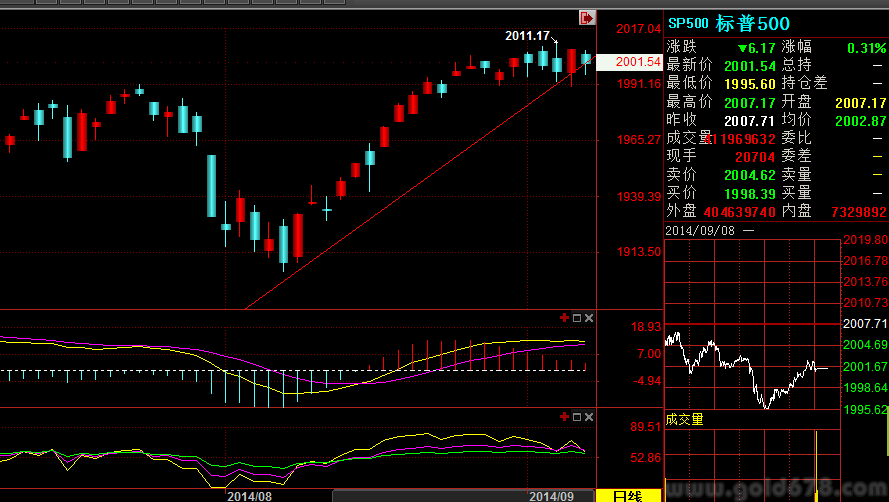Maximize the bottom oscillator panel
The width and height of the screenshot is (889, 502).
tap(576, 416)
